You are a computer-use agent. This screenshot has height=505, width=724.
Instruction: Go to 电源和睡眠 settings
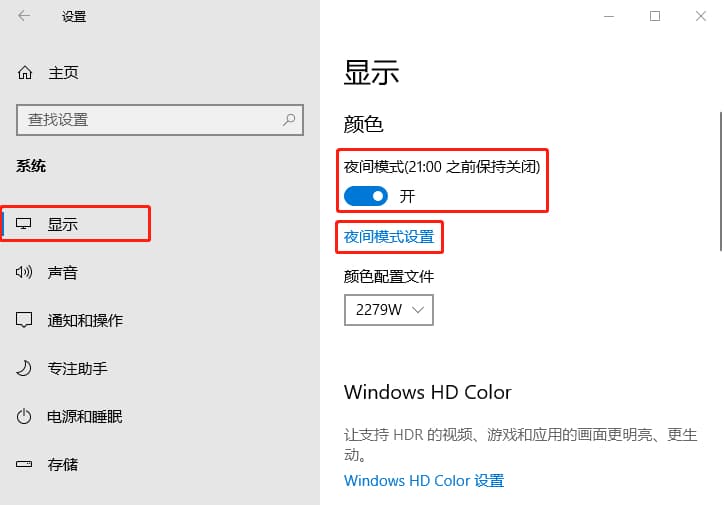85,416
